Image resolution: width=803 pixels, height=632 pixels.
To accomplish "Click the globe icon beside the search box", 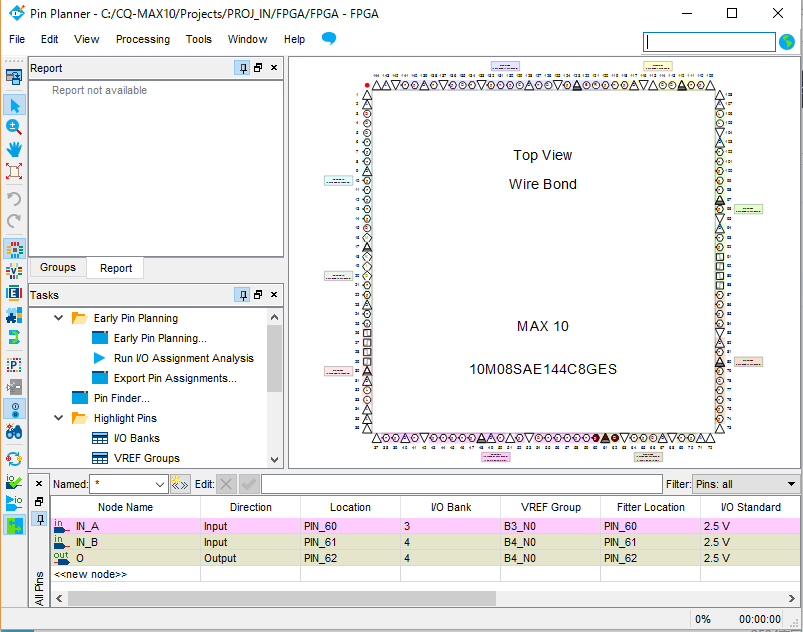I will [x=787, y=41].
